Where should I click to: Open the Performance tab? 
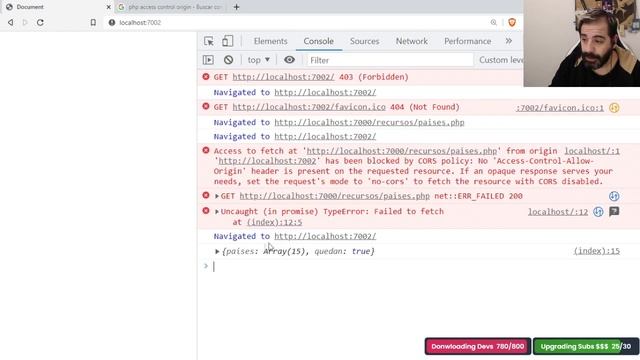point(467,41)
